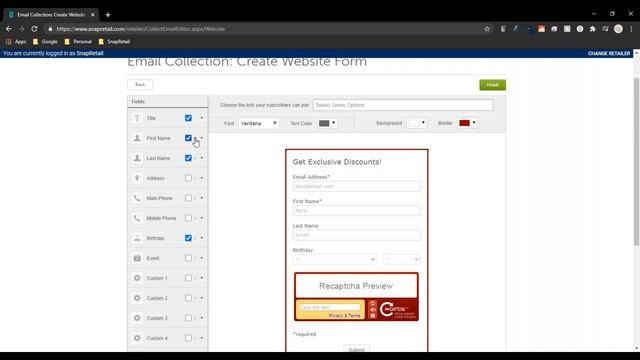Click the Custom 4 gear icon
640x360 pixels.
(x=137, y=338)
